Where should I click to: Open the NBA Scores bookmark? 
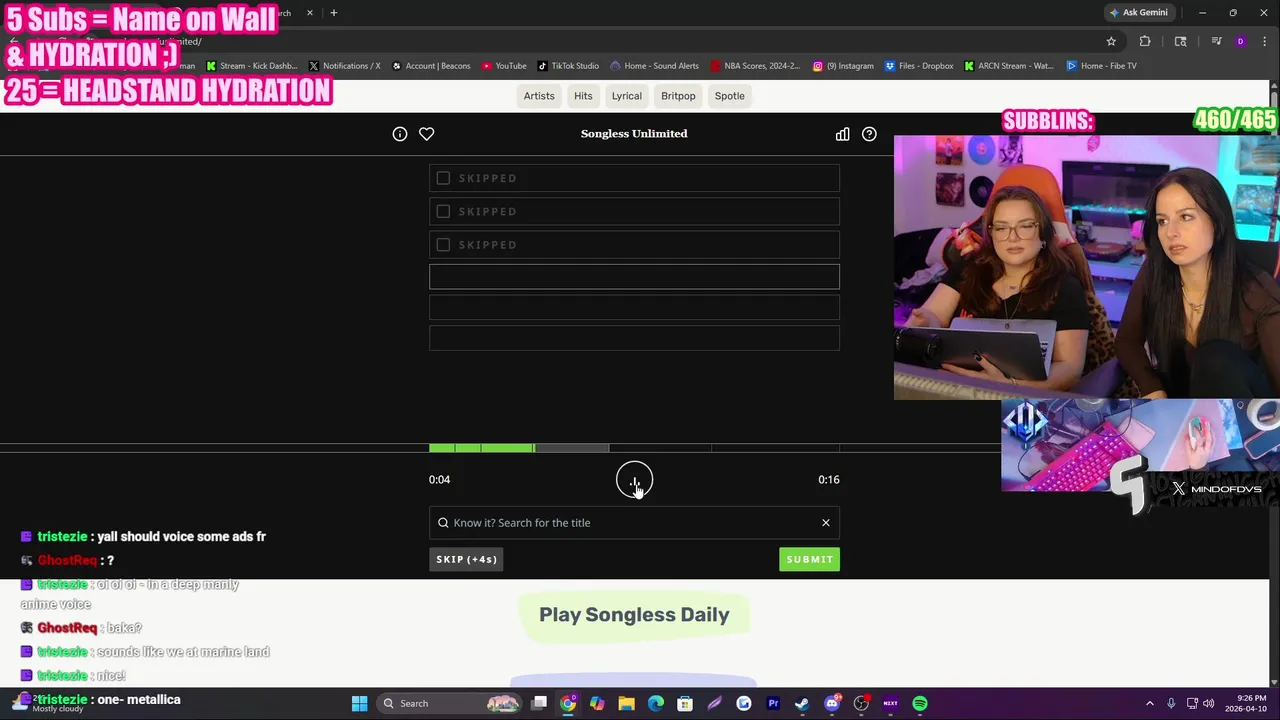pos(755,66)
